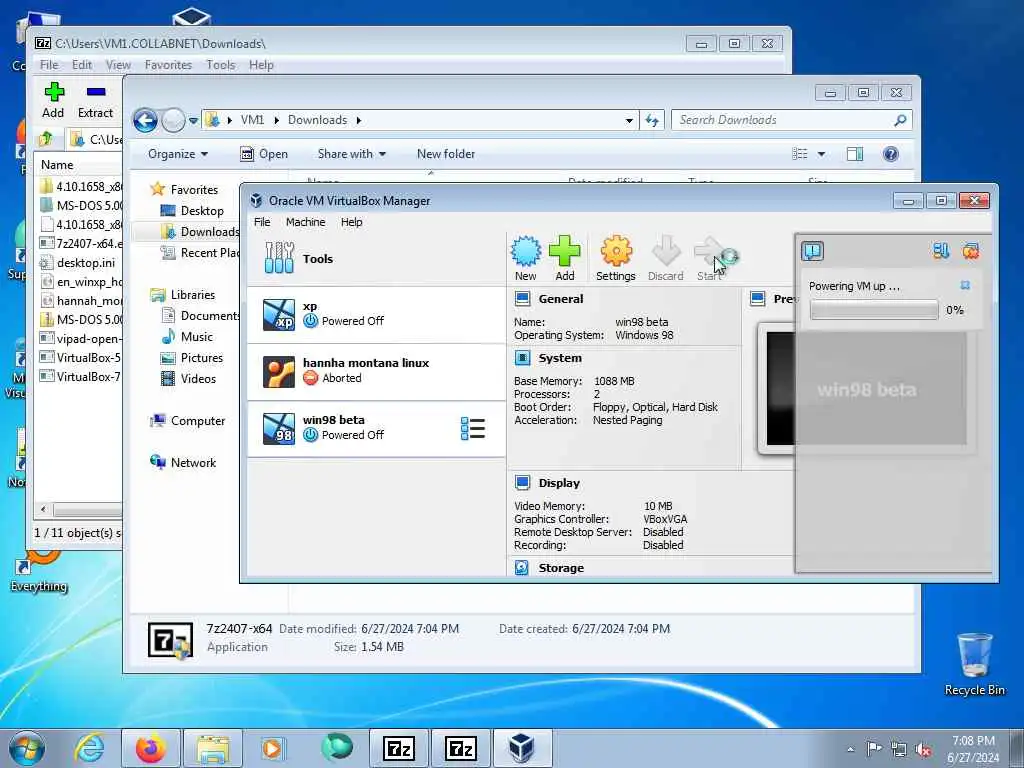Click the Downloads breadcrumb in address bar
The height and width of the screenshot is (768, 1024).
[x=317, y=120]
